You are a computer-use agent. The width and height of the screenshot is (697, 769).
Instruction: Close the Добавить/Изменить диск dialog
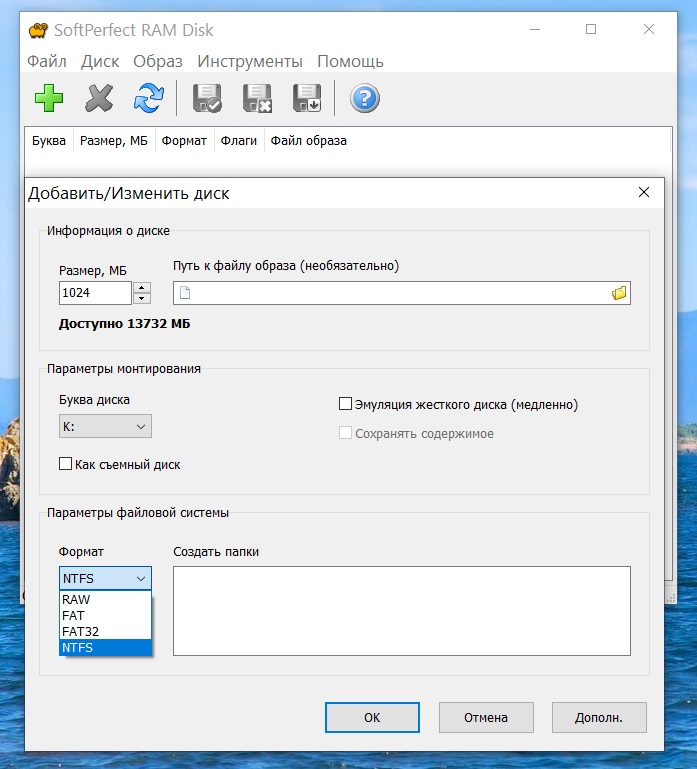(644, 192)
